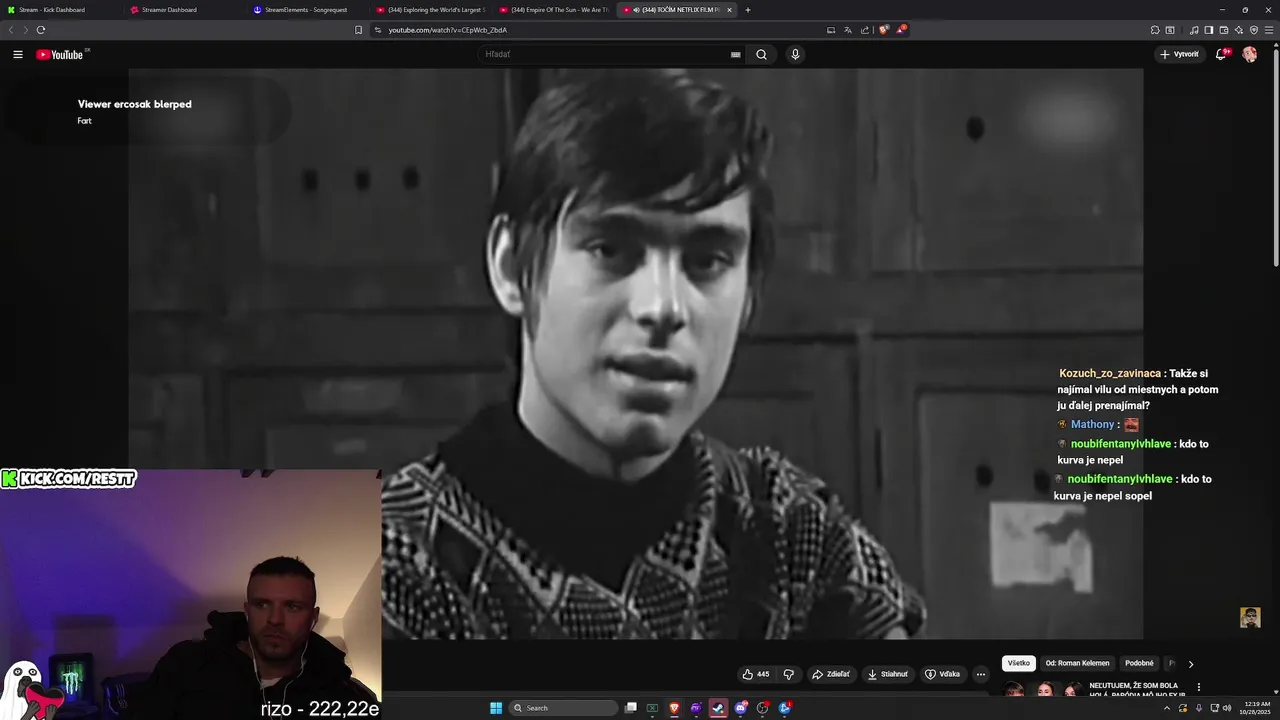Open more actions three-dot menu under video
1280x720 pixels.
pyautogui.click(x=981, y=674)
